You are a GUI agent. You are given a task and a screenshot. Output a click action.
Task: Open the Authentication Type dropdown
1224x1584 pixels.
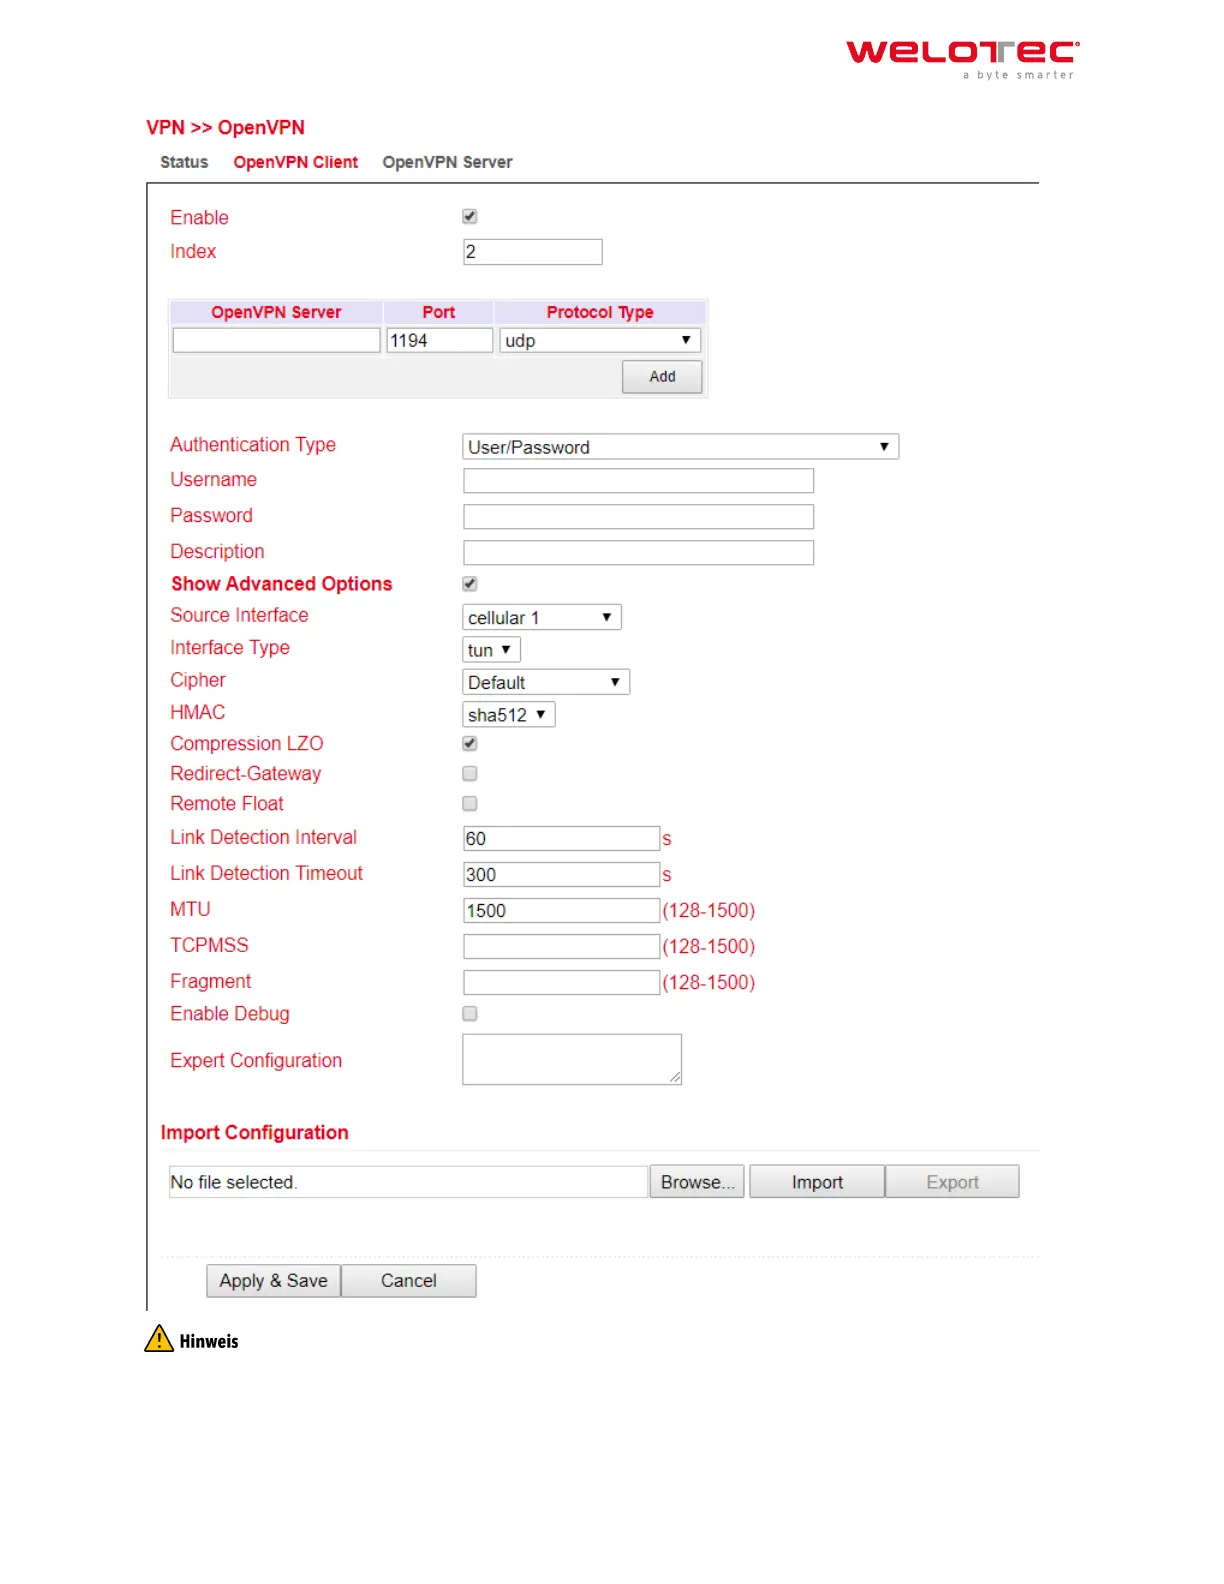681,447
